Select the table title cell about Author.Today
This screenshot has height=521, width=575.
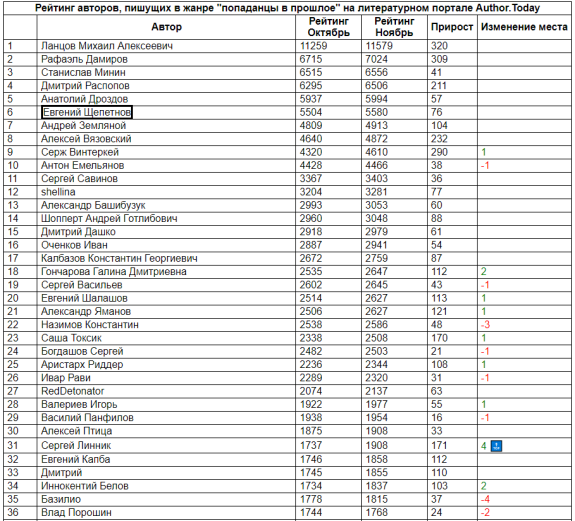tap(287, 8)
